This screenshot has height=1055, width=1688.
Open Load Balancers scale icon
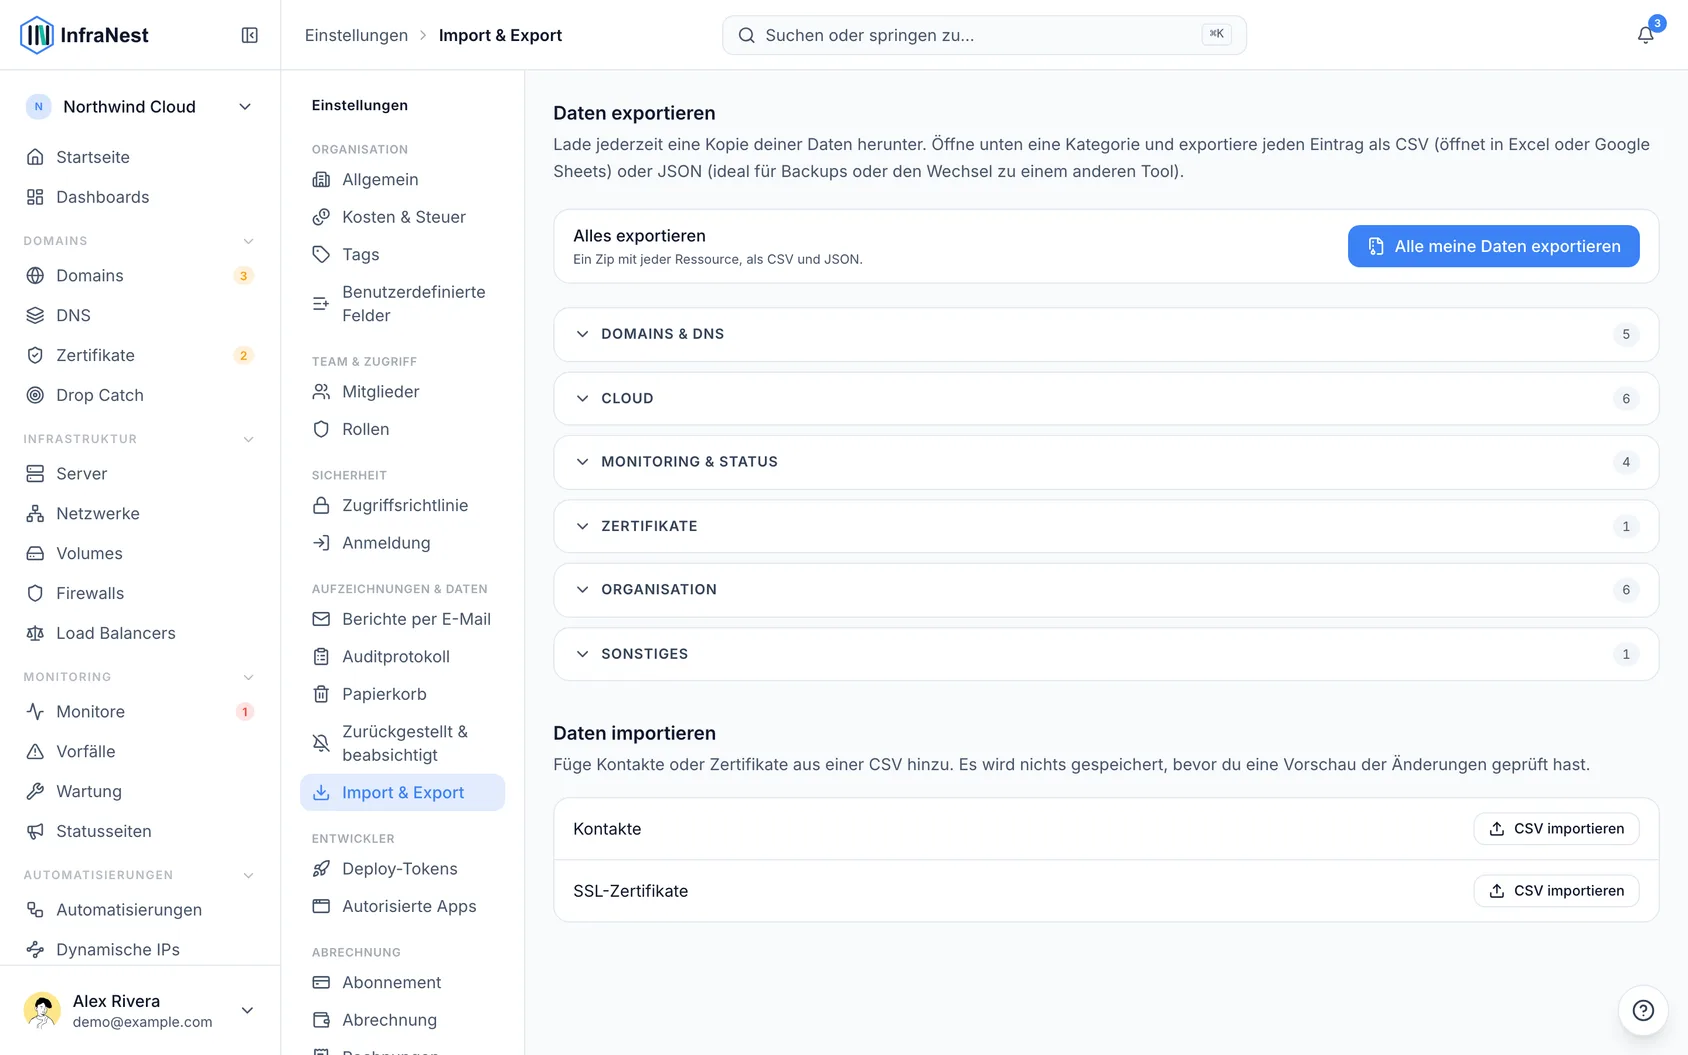(x=35, y=633)
